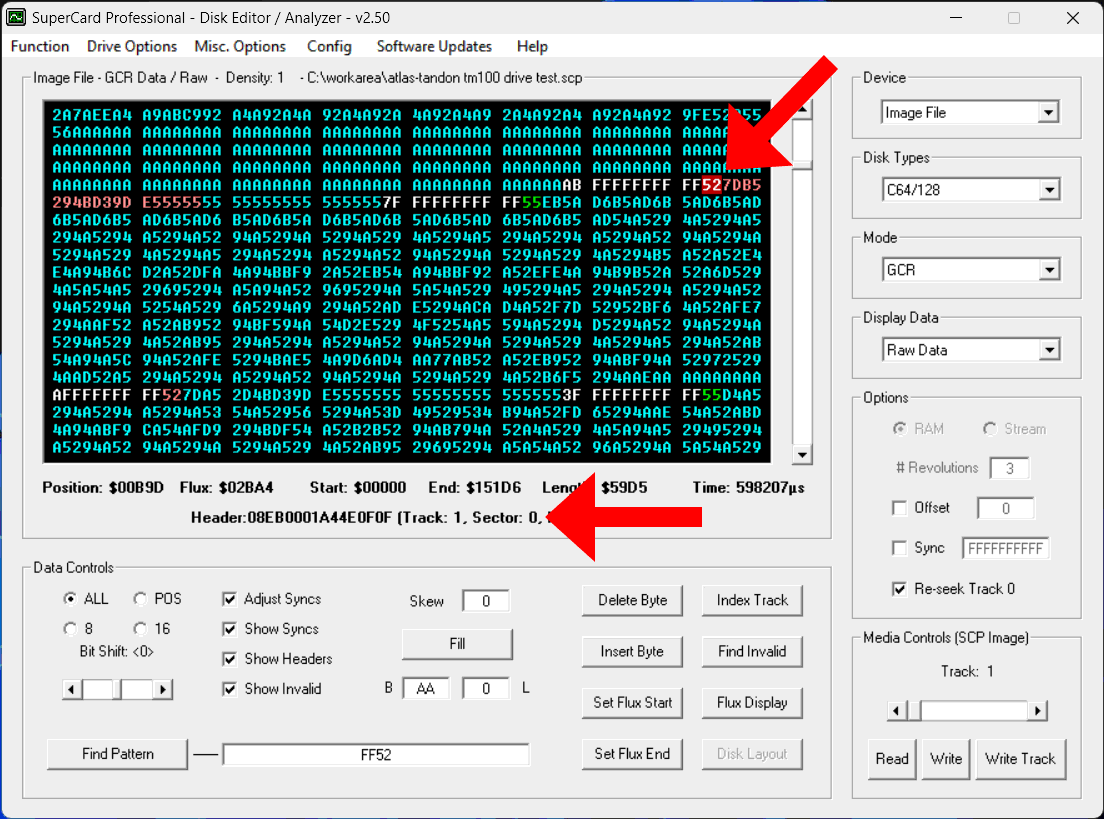
Task: Click the hex view scrollbar down arrow
Action: click(x=802, y=455)
